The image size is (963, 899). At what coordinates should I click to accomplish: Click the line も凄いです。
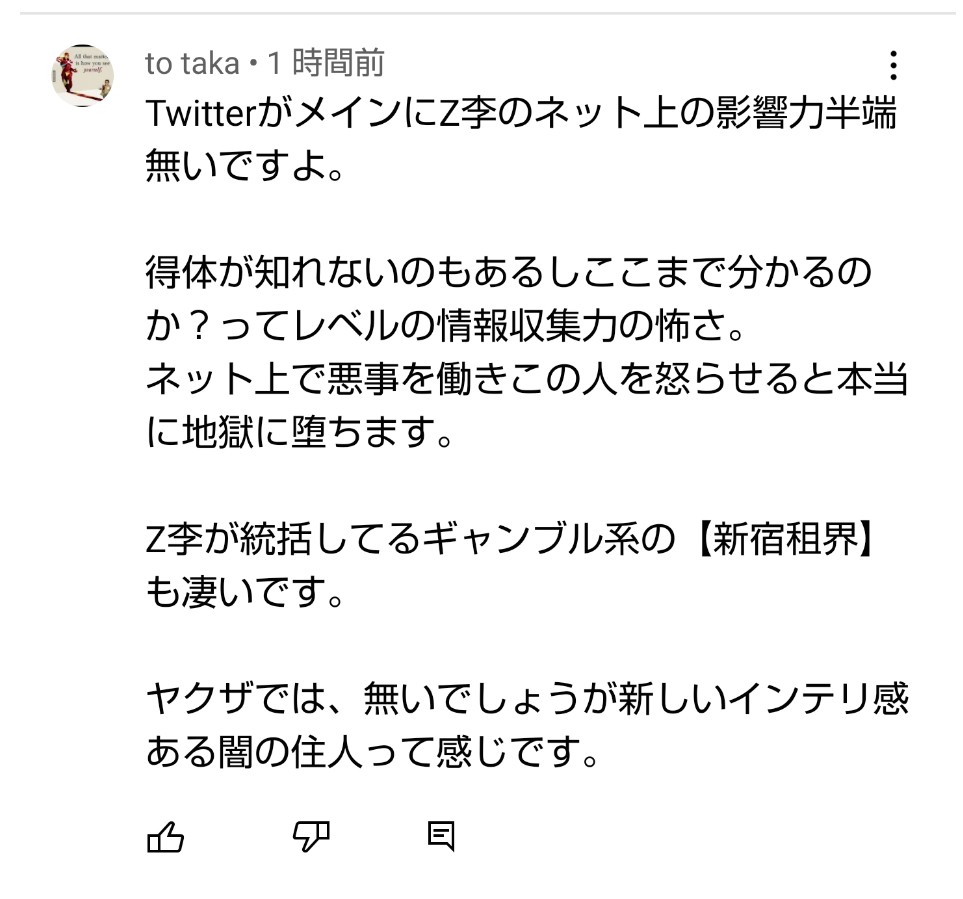click(x=245, y=597)
